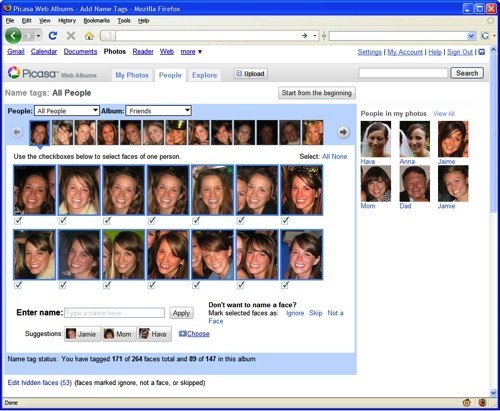Open the Bookmarks menu
The image size is (500, 411).
point(97,21)
